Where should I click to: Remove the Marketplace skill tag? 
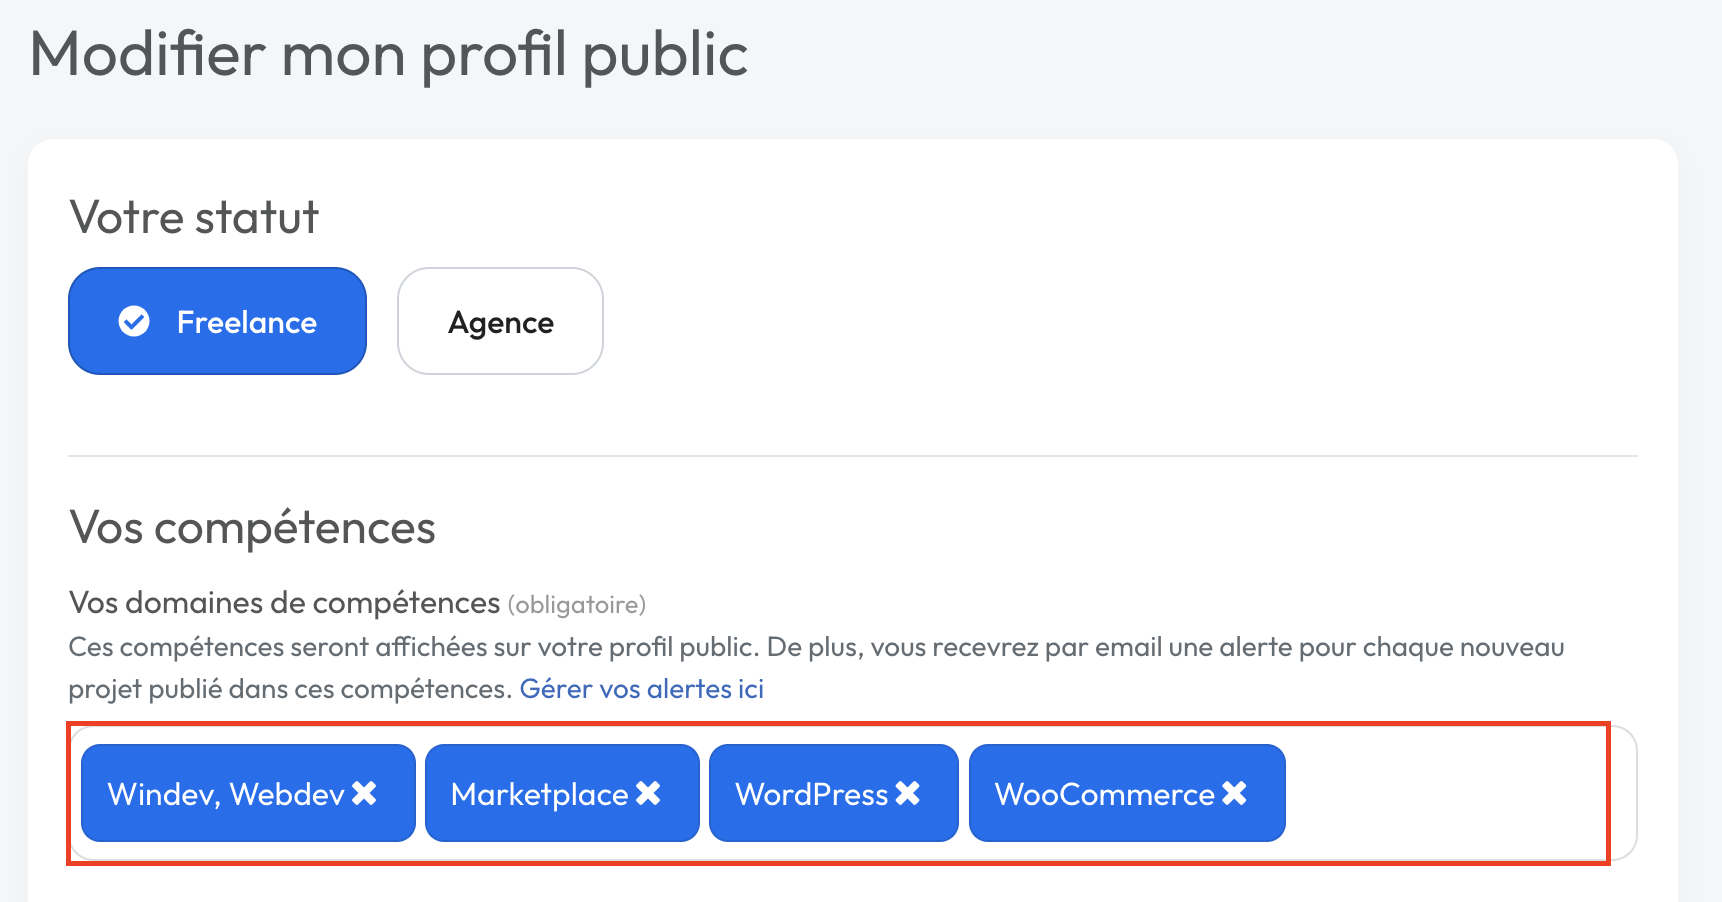(649, 794)
